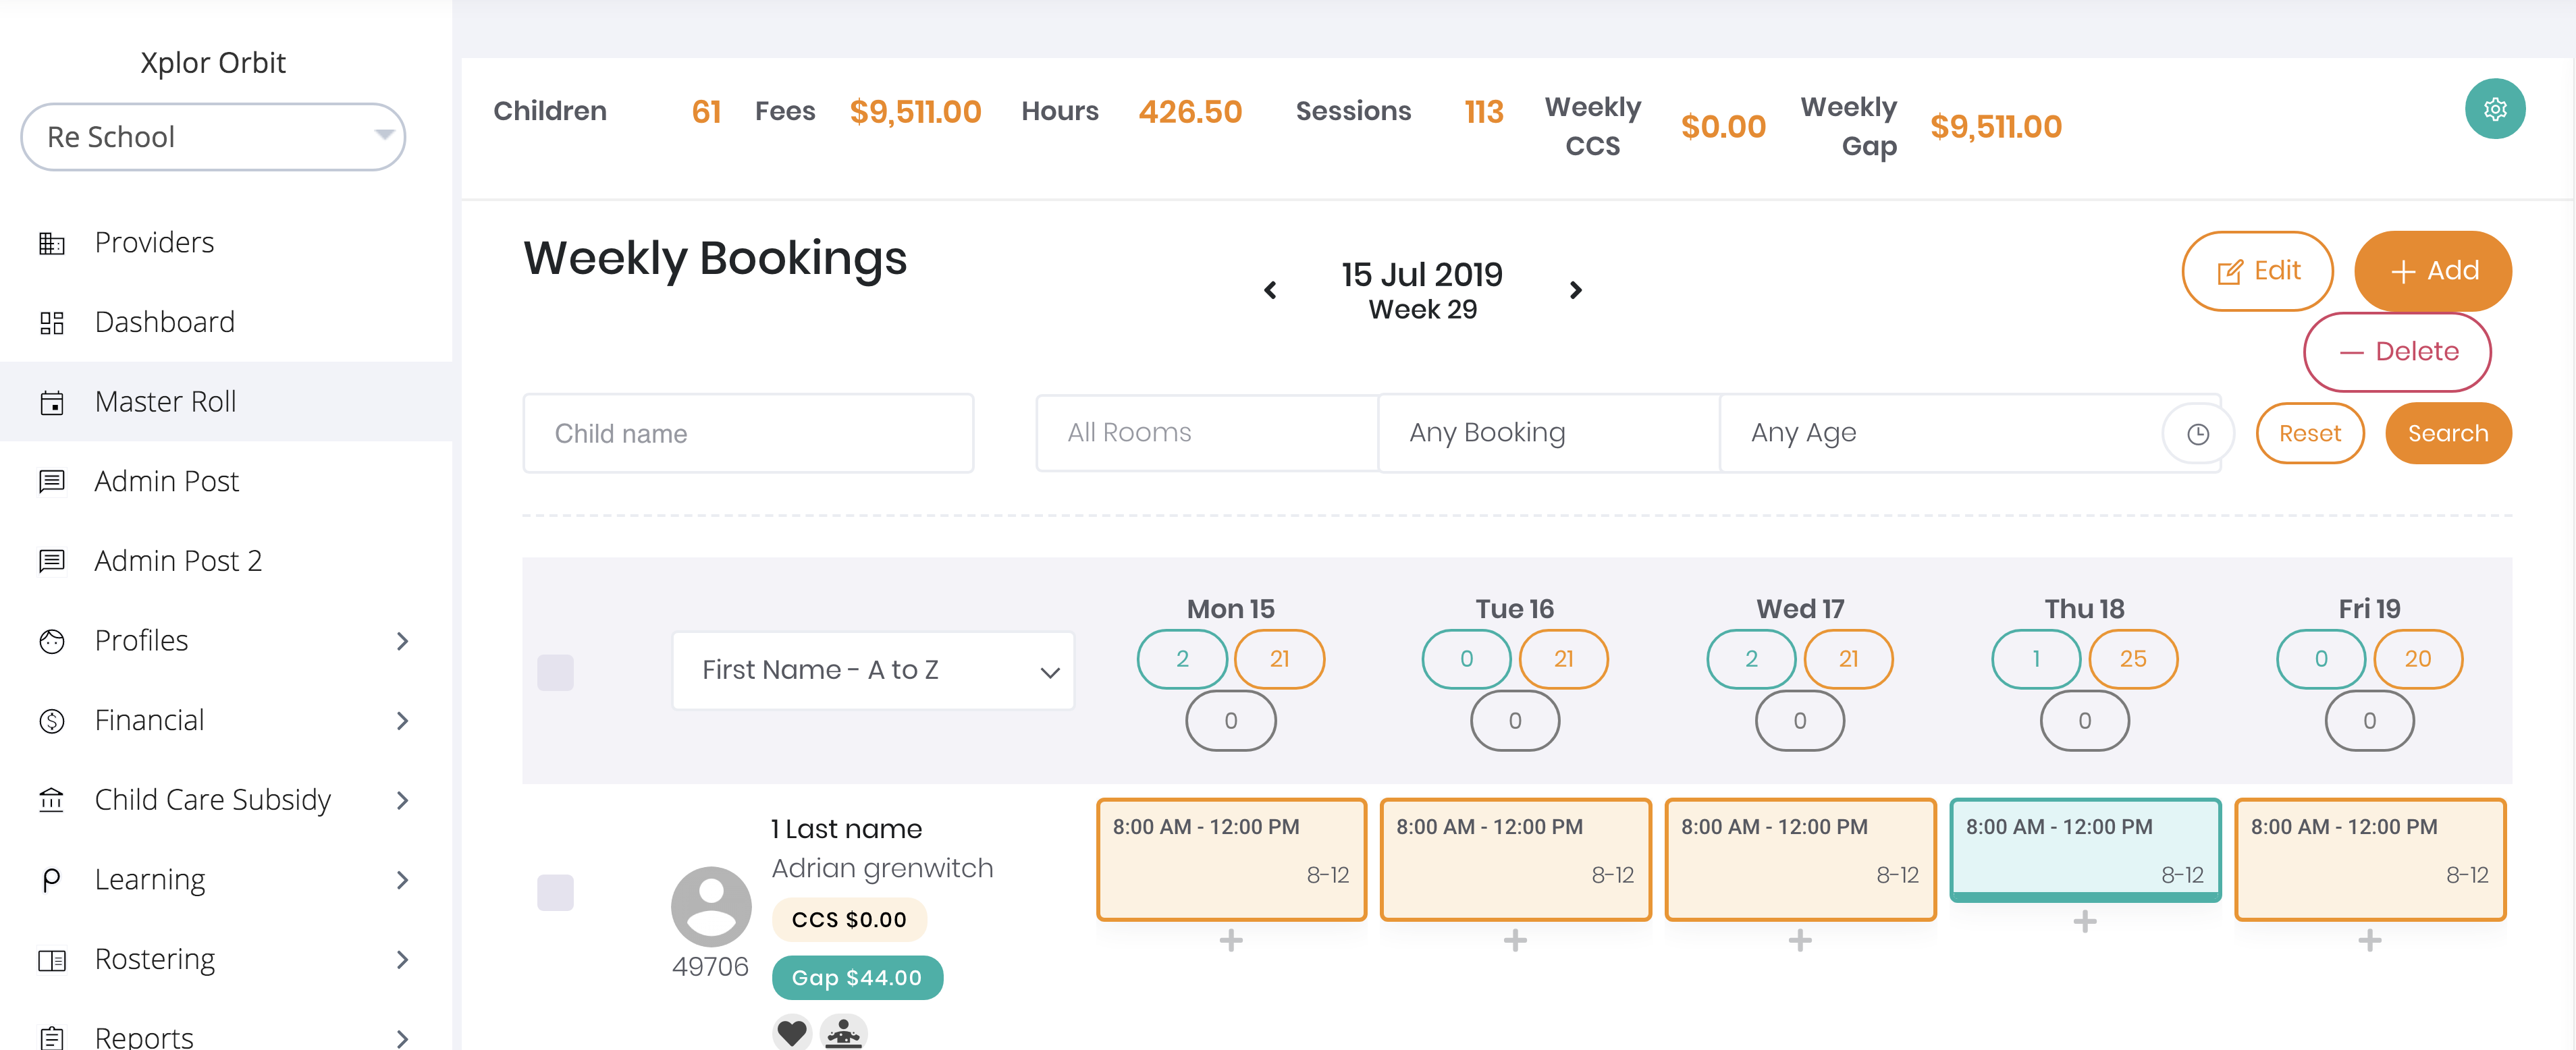Open First Name - A to Z sort dropdown

click(873, 670)
